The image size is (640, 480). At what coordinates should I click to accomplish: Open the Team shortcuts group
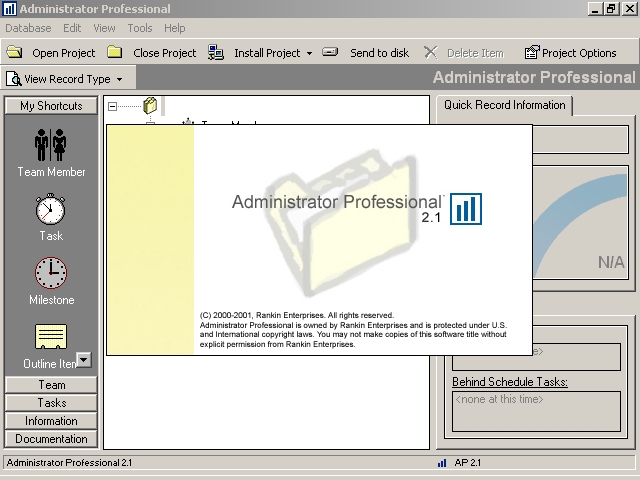pyautogui.click(x=51, y=385)
